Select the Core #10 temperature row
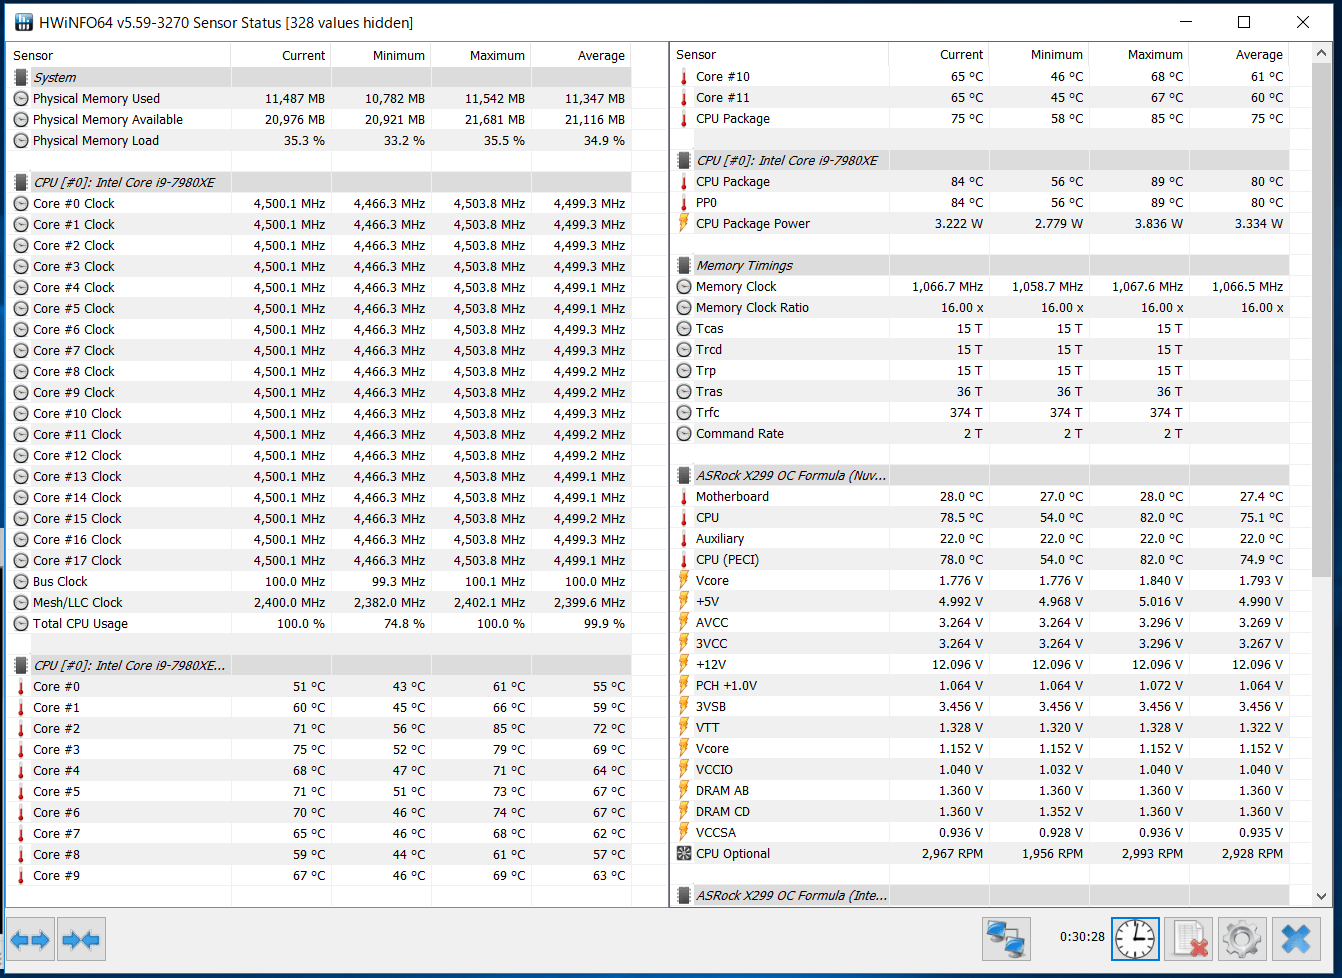Viewport: 1342px width, 978px height. click(980, 76)
